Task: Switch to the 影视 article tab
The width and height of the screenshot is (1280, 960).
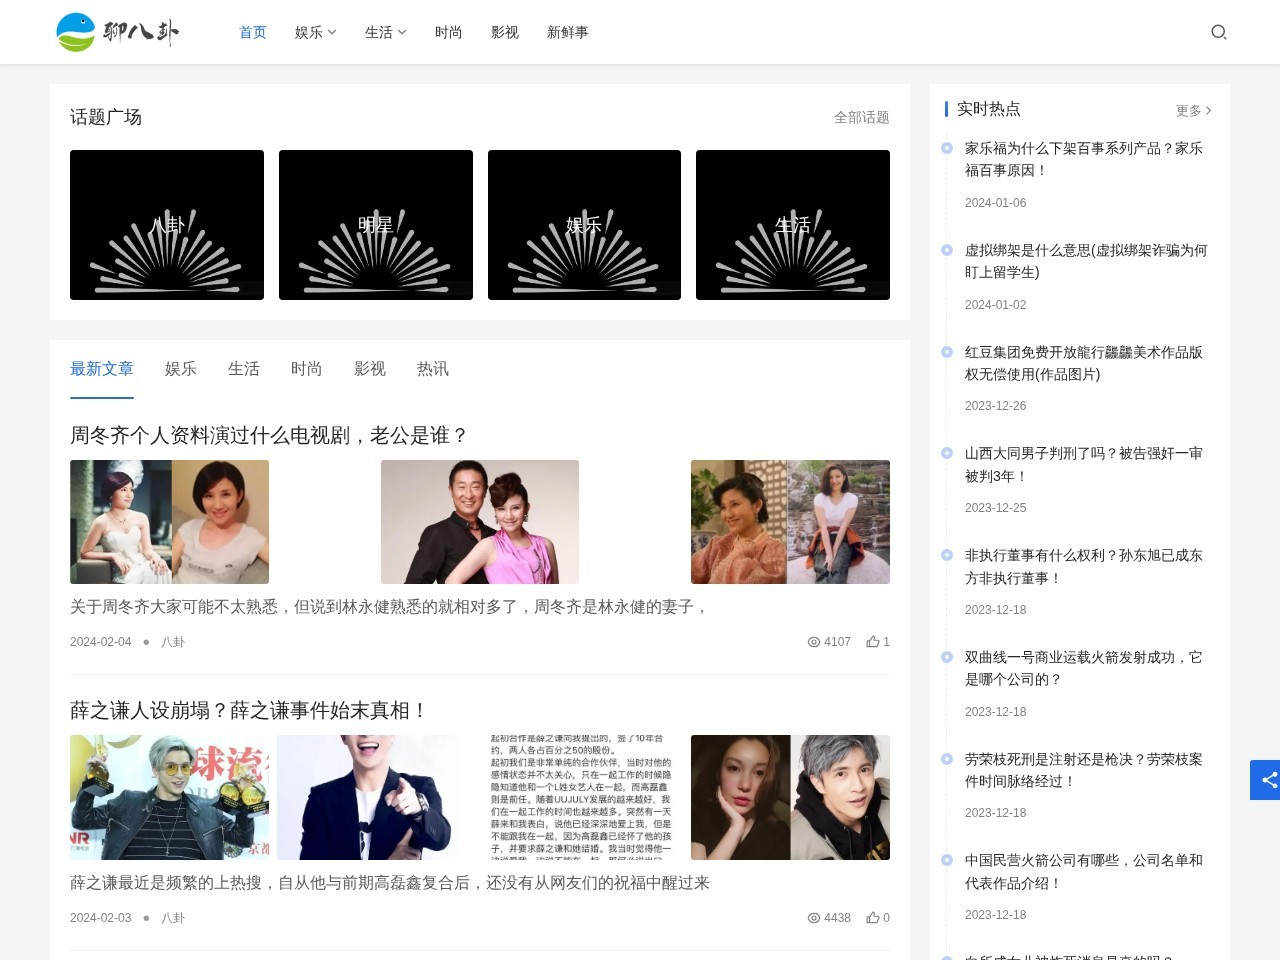Action: (x=370, y=369)
